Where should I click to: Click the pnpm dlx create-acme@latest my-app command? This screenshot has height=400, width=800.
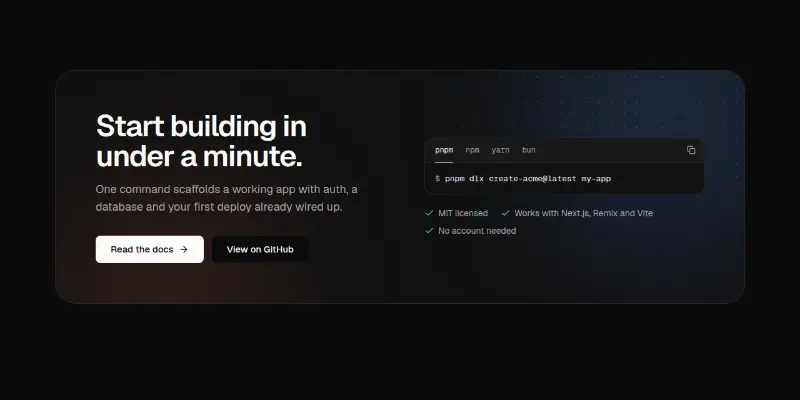pyautogui.click(x=528, y=179)
